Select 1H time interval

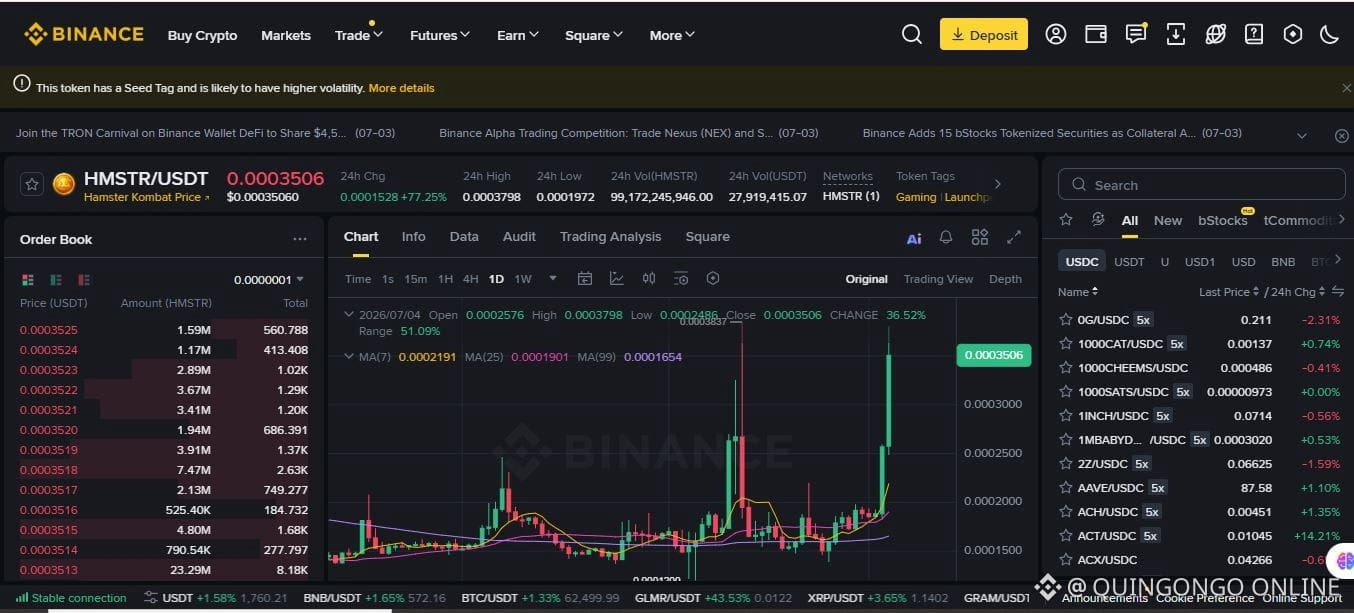click(x=445, y=279)
